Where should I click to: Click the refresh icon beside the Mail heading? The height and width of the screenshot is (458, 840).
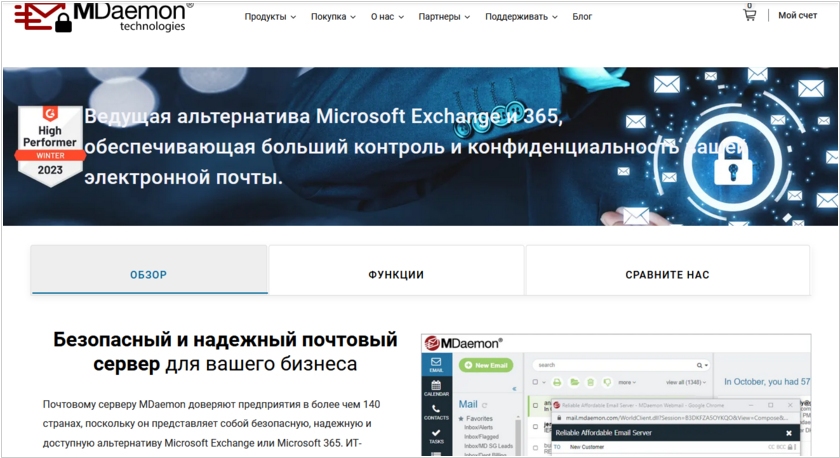484,406
